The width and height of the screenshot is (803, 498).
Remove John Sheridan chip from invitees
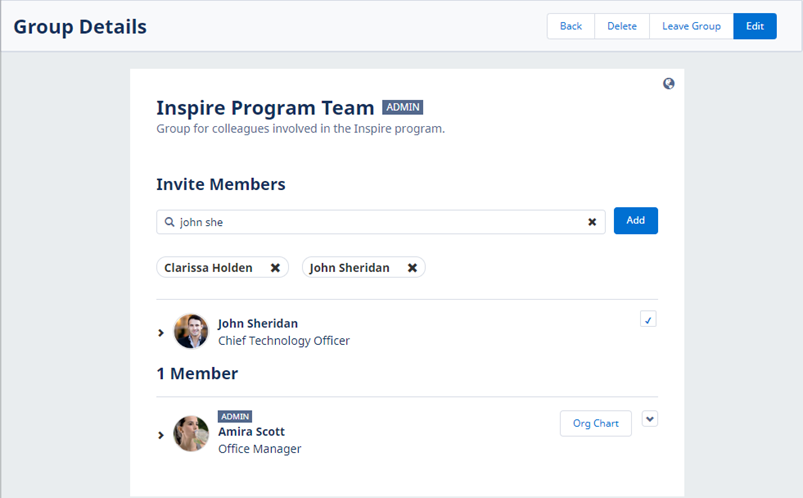(x=412, y=268)
